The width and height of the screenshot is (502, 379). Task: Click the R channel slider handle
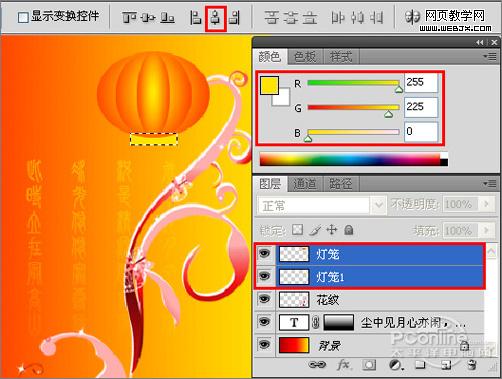pos(399,89)
